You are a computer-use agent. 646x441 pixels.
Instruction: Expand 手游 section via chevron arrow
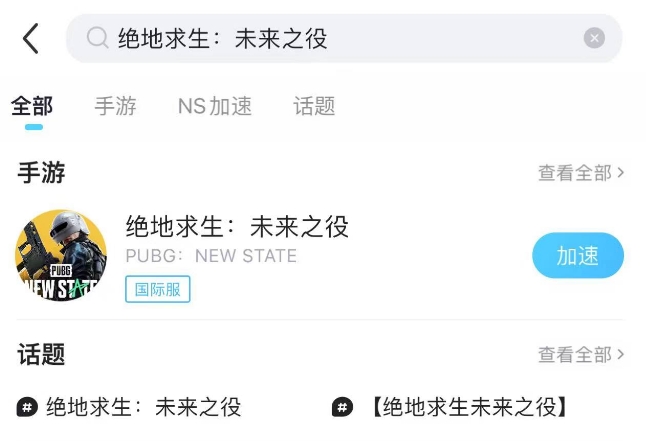point(621,173)
